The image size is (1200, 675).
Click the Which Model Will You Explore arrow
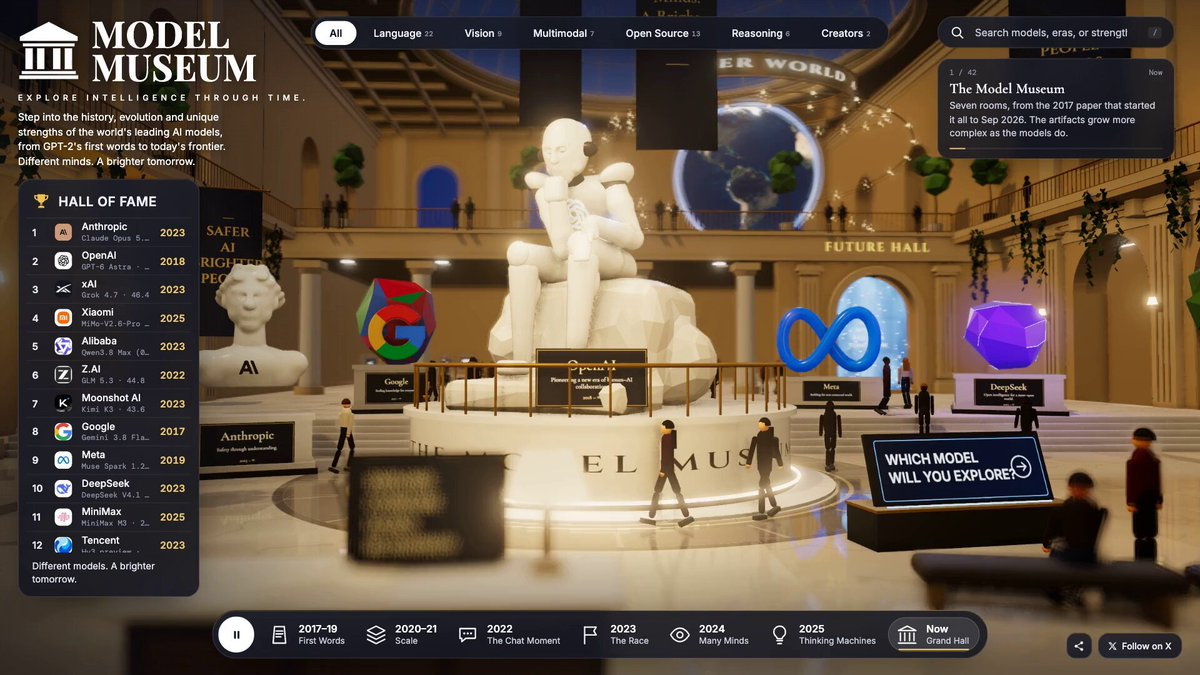[x=1020, y=466]
